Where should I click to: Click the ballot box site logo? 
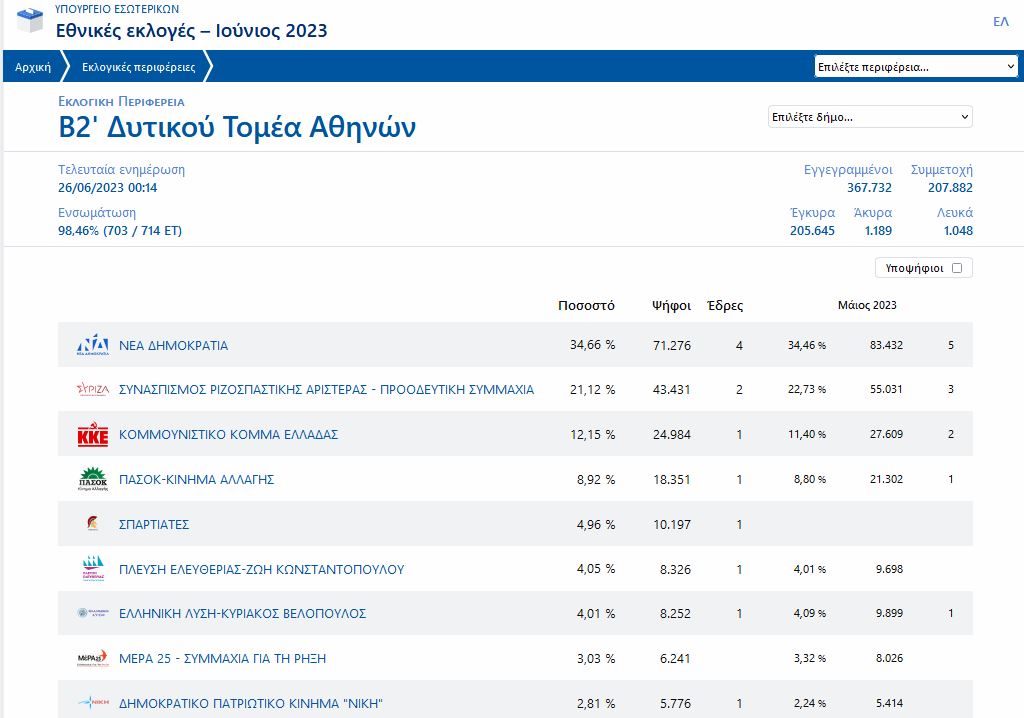(x=30, y=19)
